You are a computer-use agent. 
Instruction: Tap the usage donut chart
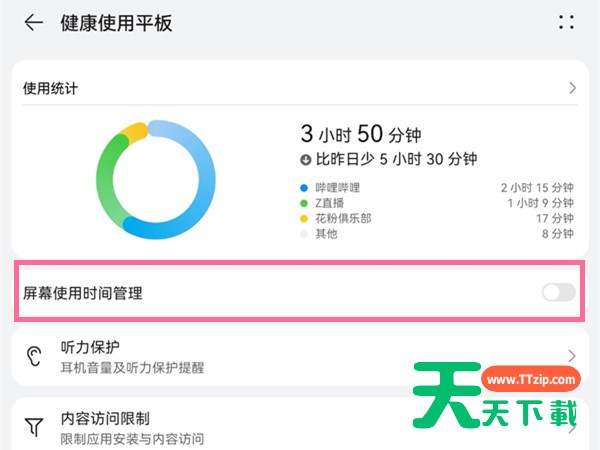[156, 179]
